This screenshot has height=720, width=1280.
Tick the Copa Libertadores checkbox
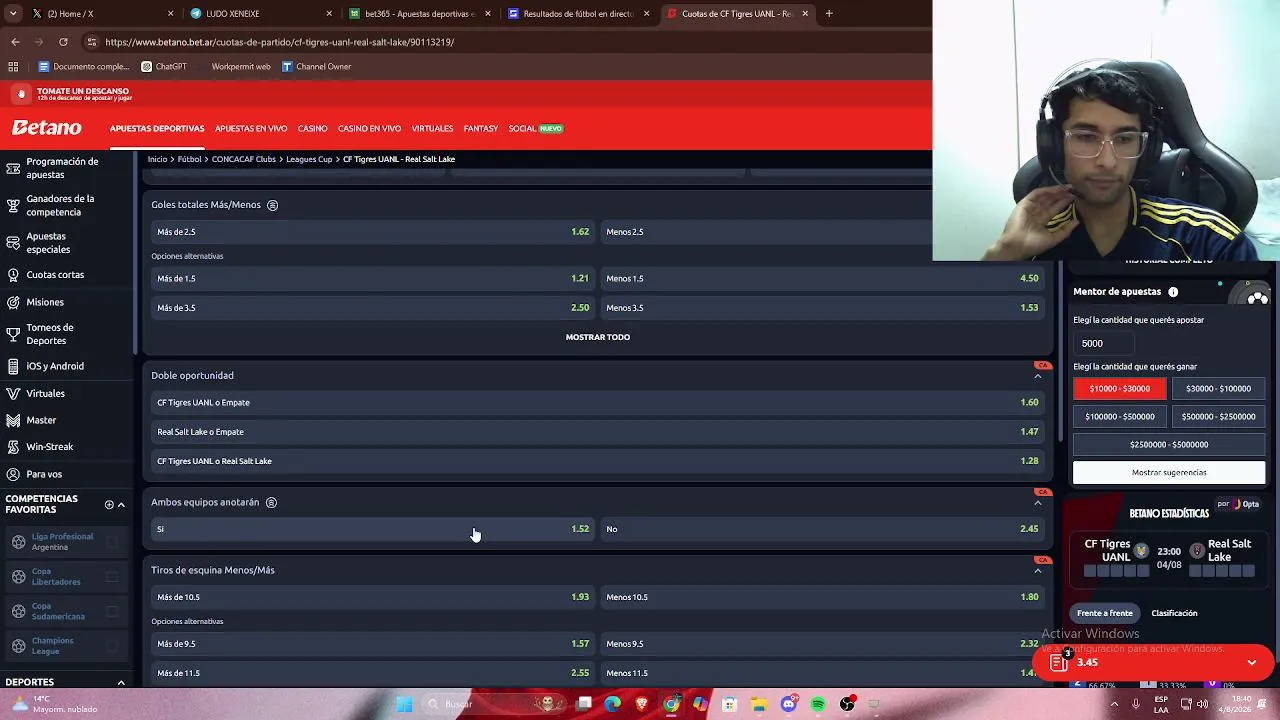[x=112, y=577]
